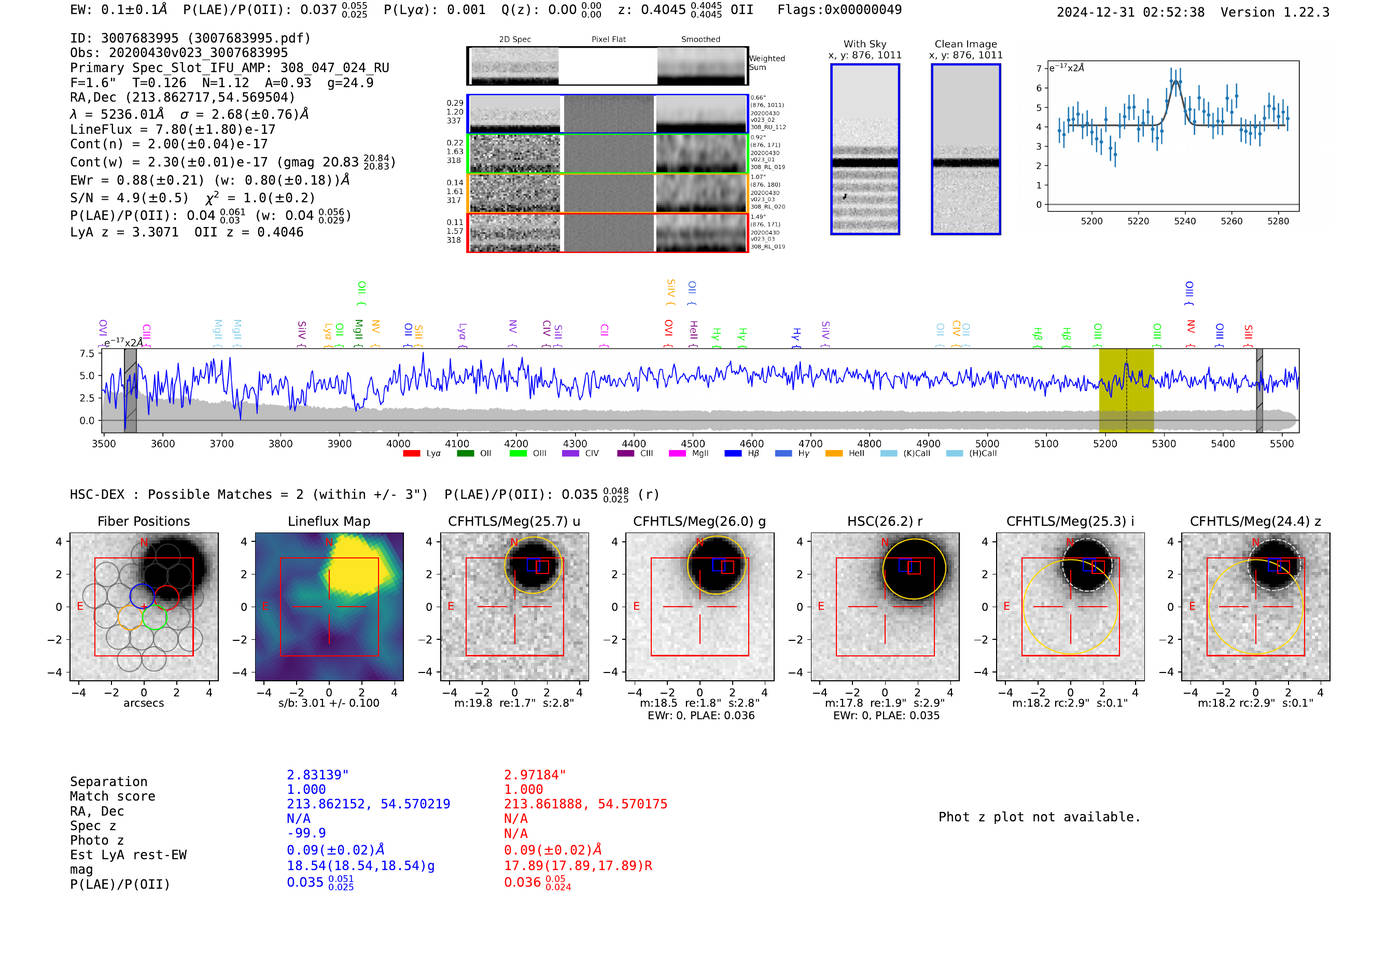
Task: Click the Cont(n) = 2.00(±0.04)e-17 text
Action: (169, 144)
